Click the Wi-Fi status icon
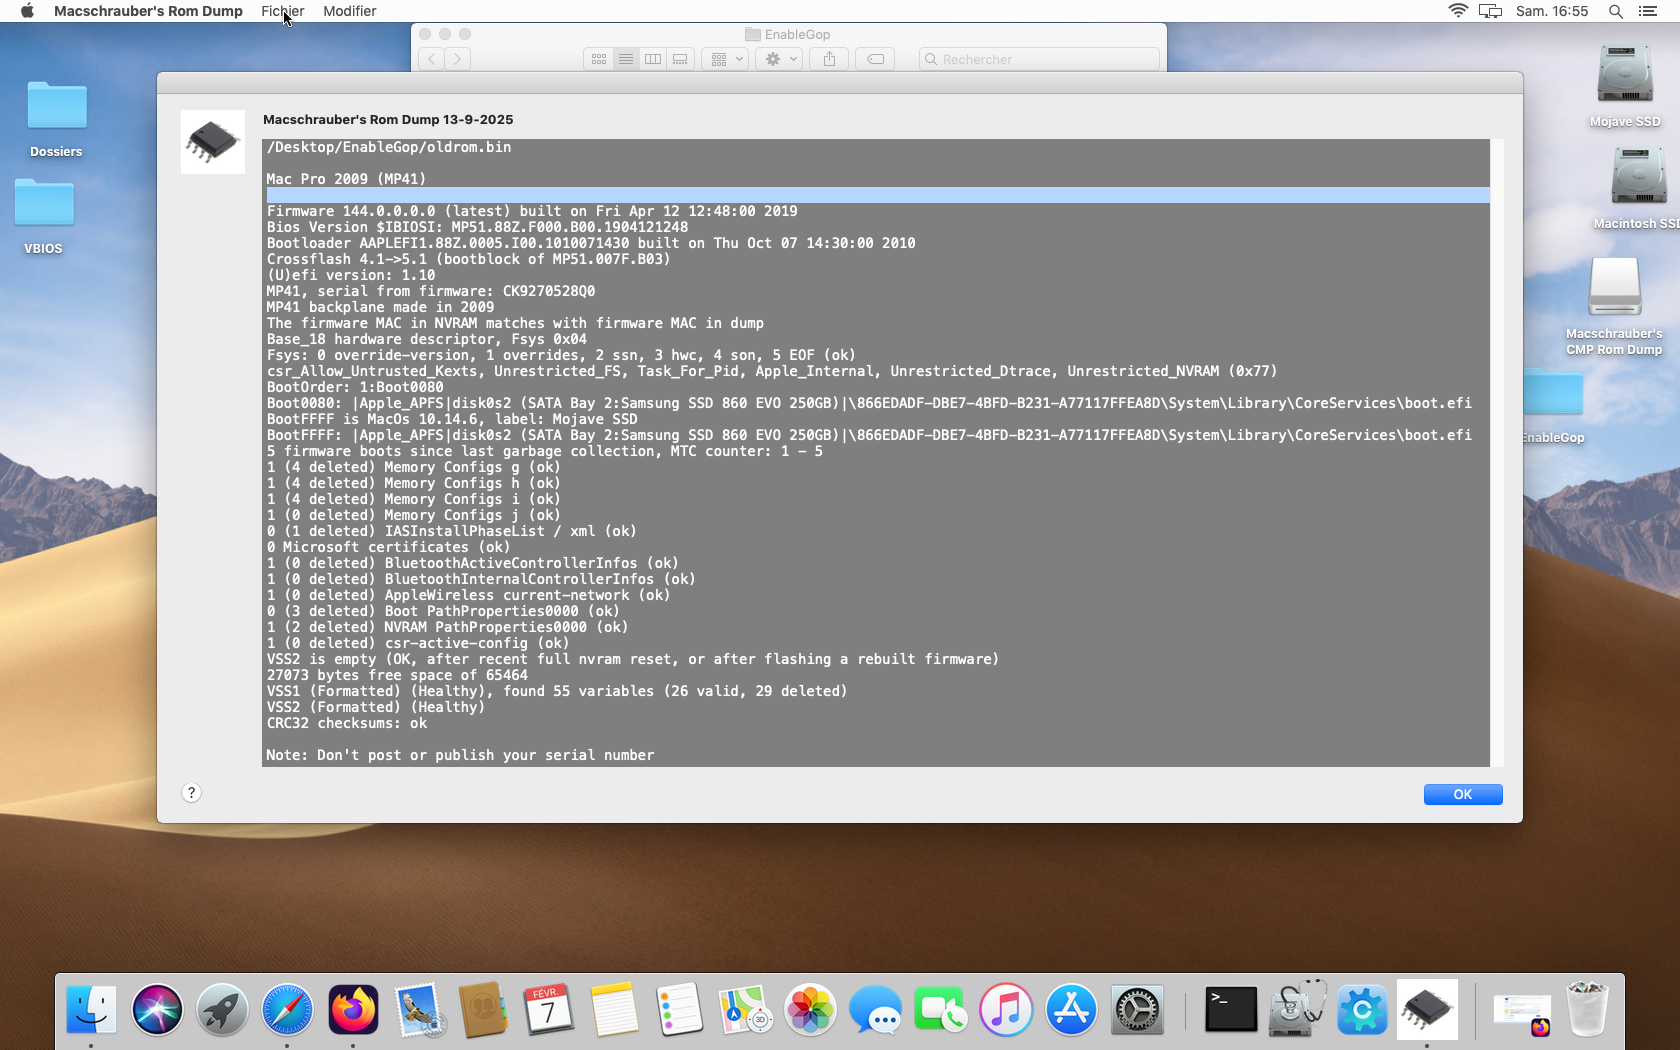The image size is (1680, 1050). coord(1458,11)
